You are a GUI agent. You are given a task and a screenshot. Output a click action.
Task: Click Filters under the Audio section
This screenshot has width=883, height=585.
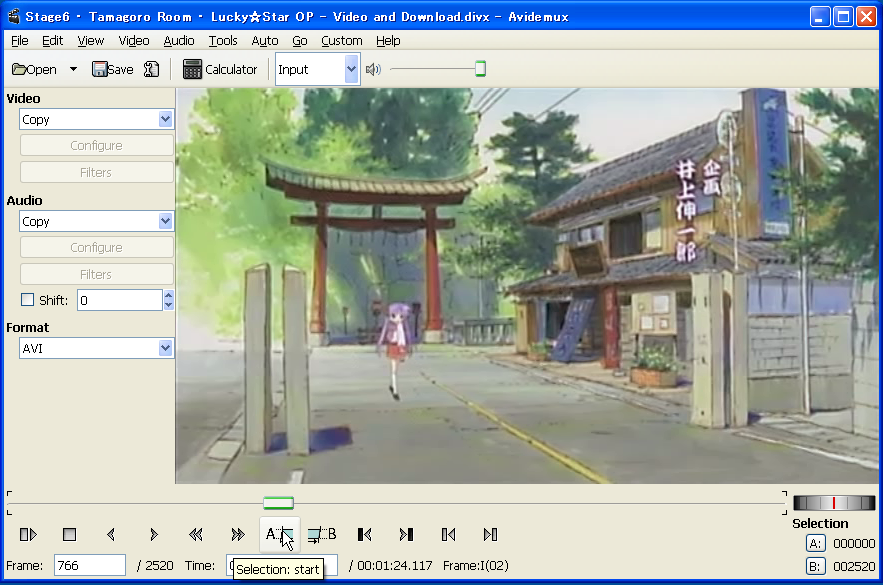pyautogui.click(x=96, y=274)
